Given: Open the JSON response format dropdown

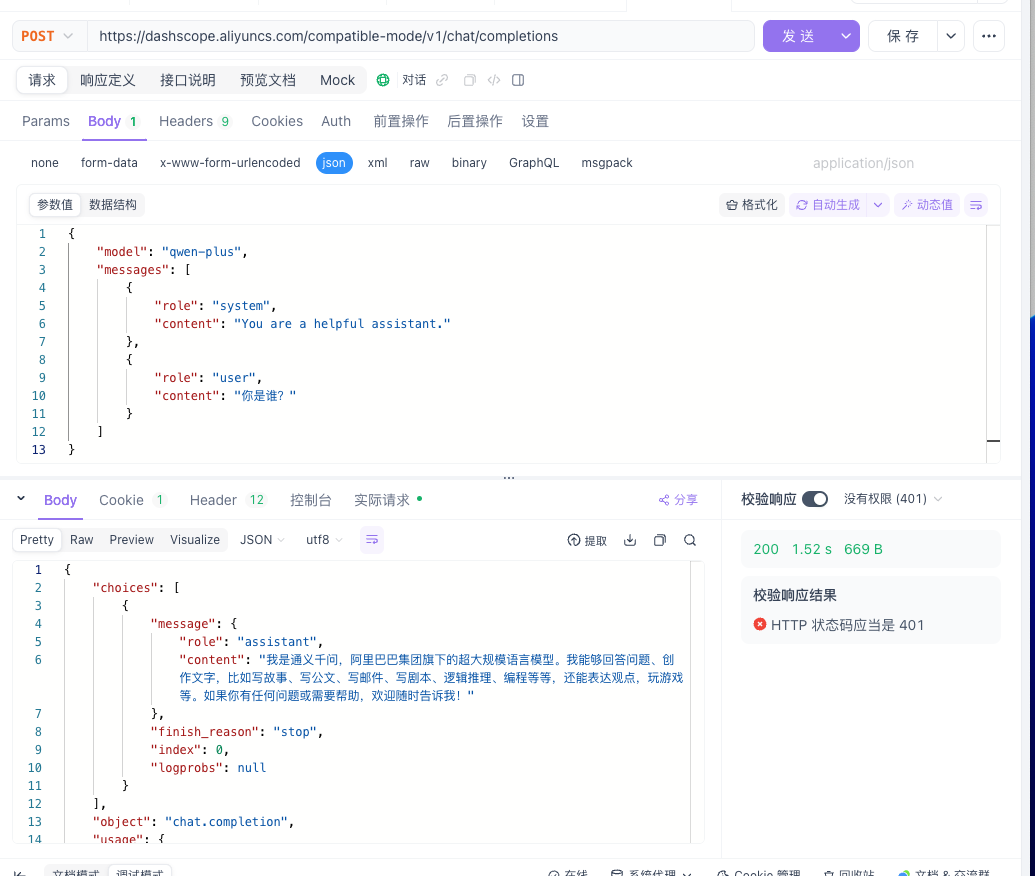Looking at the screenshot, I should point(262,540).
